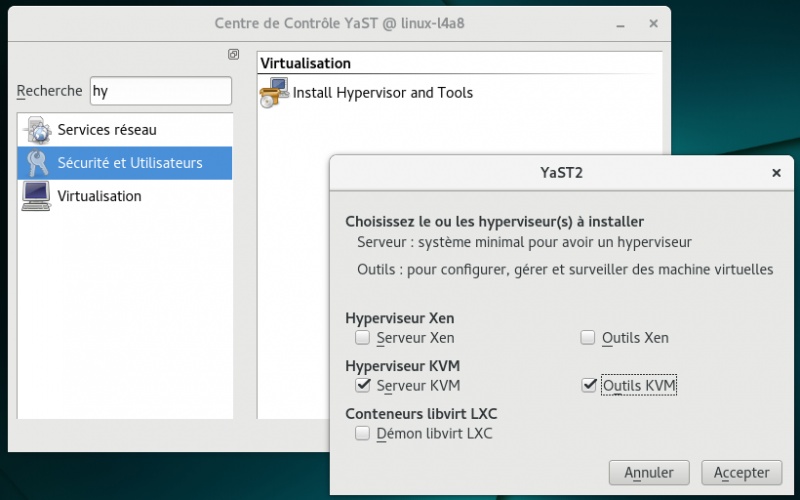Click the Choisissez hyperviseur(s) à installer title
800x500 pixels.
494,221
